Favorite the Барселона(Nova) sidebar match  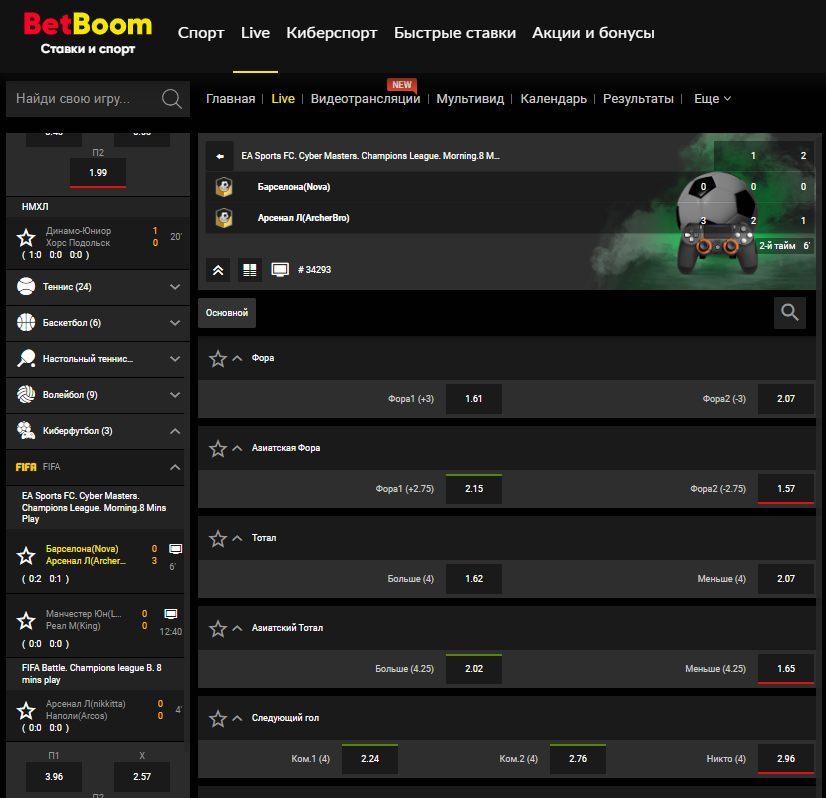pos(26,556)
